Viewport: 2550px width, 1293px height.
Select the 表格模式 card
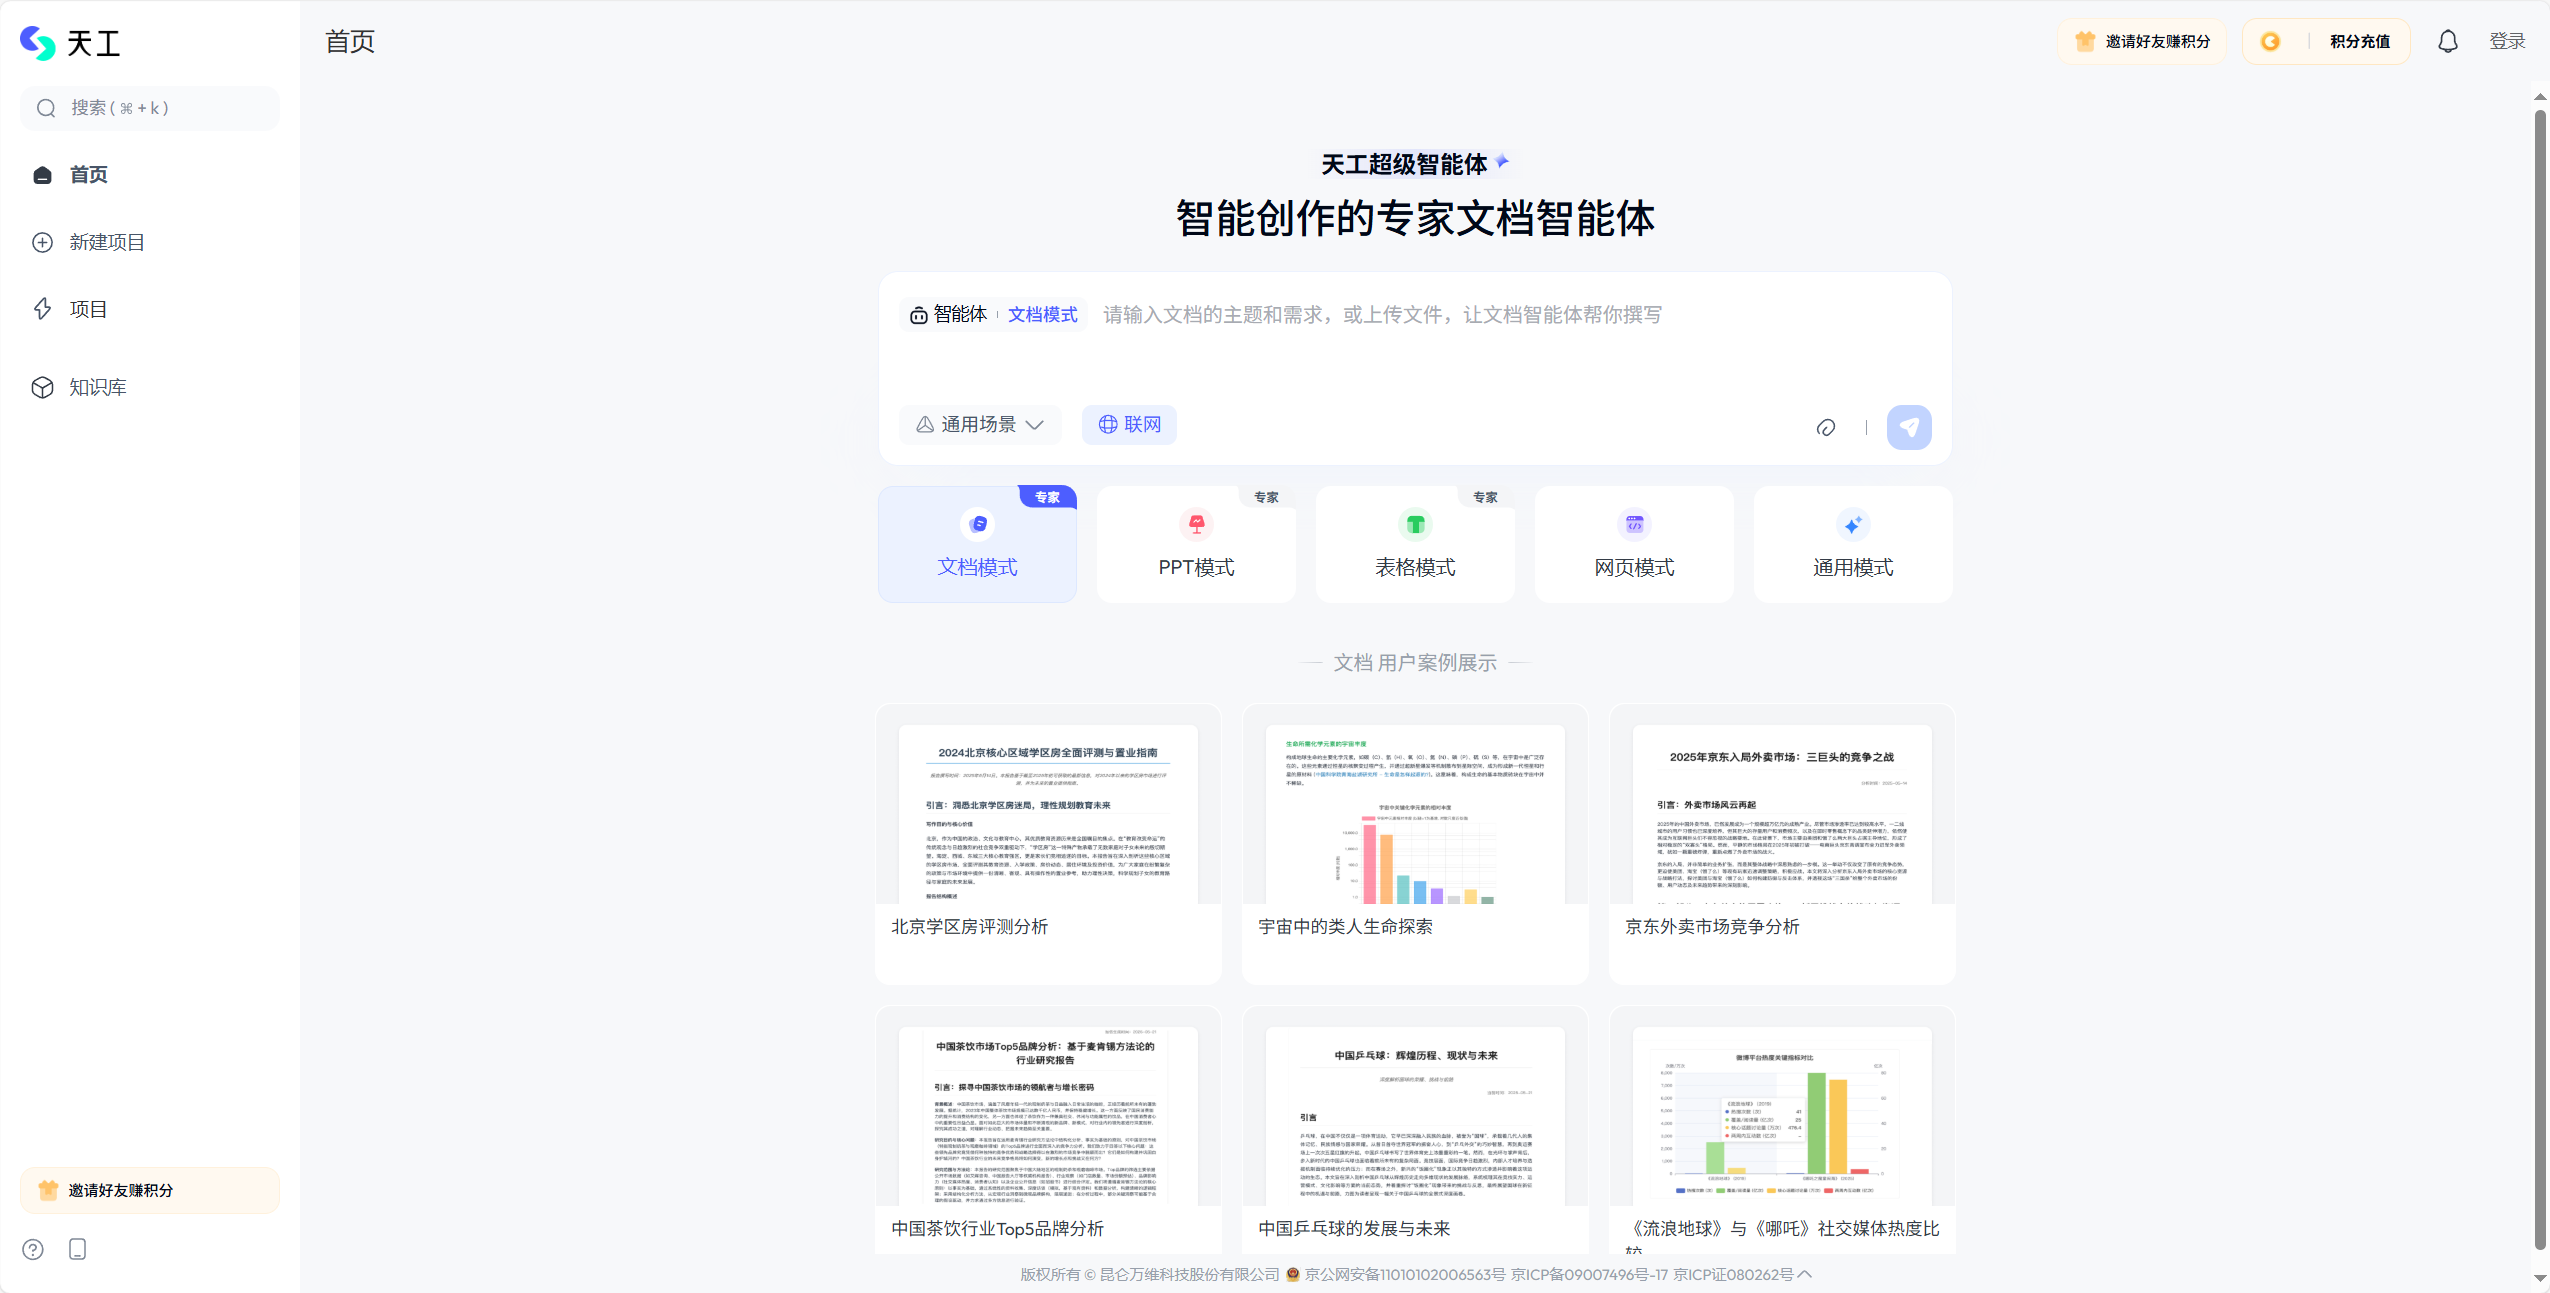(1415, 544)
